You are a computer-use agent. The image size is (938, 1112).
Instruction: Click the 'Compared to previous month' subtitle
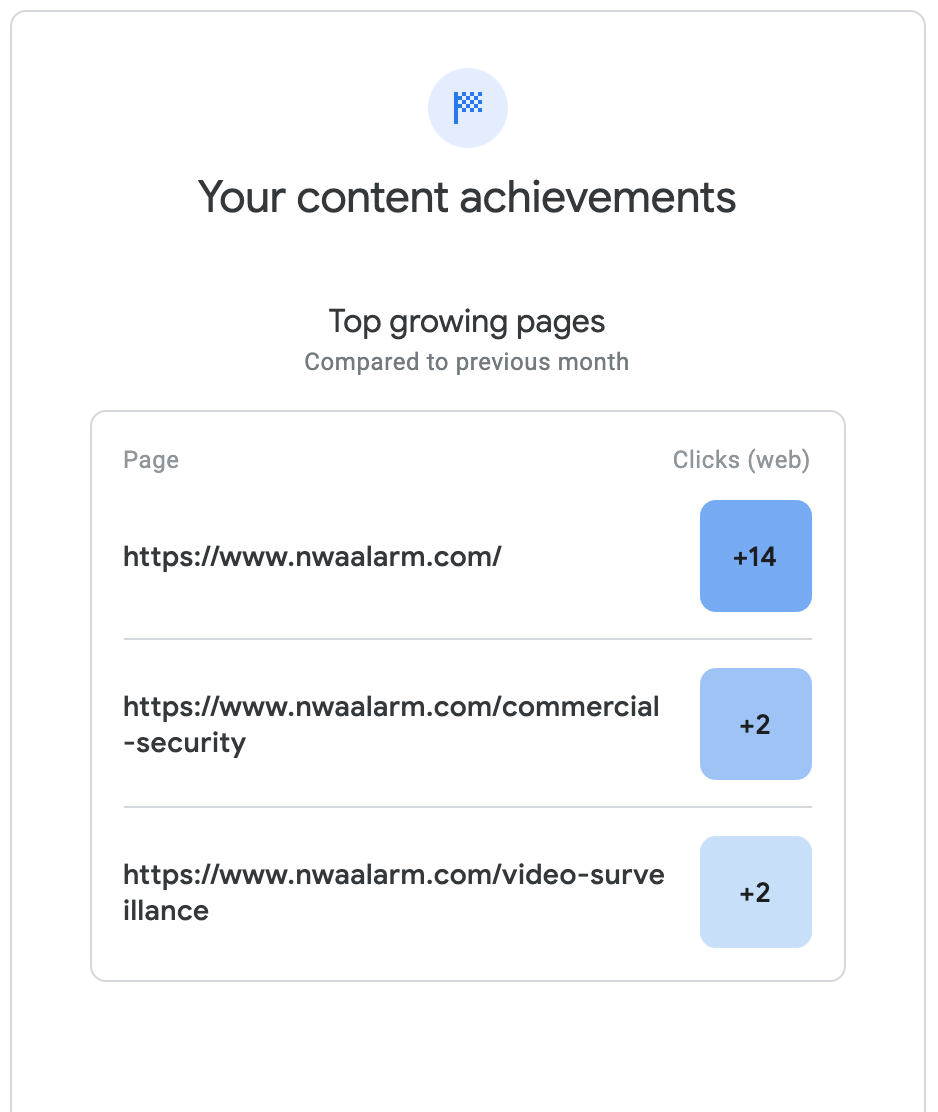click(x=467, y=361)
